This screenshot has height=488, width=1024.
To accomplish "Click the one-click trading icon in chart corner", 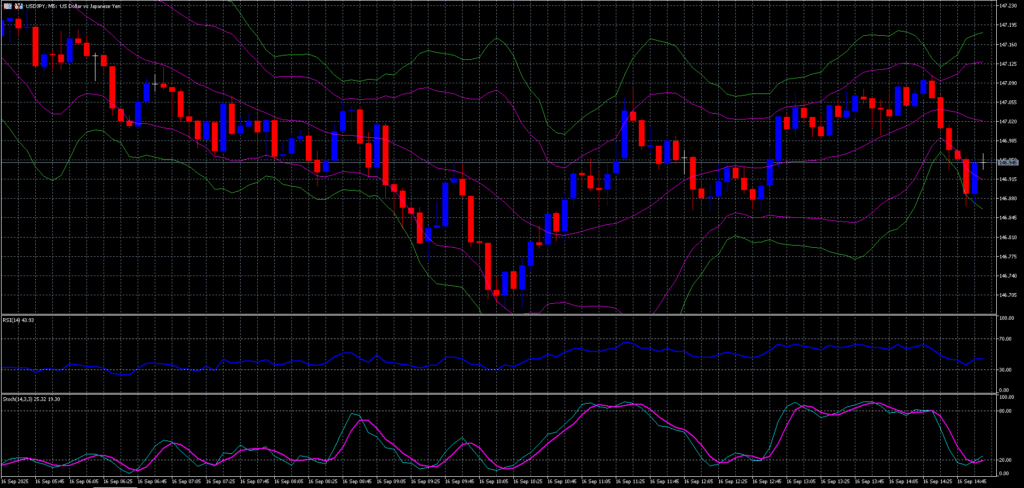I will point(5,5).
